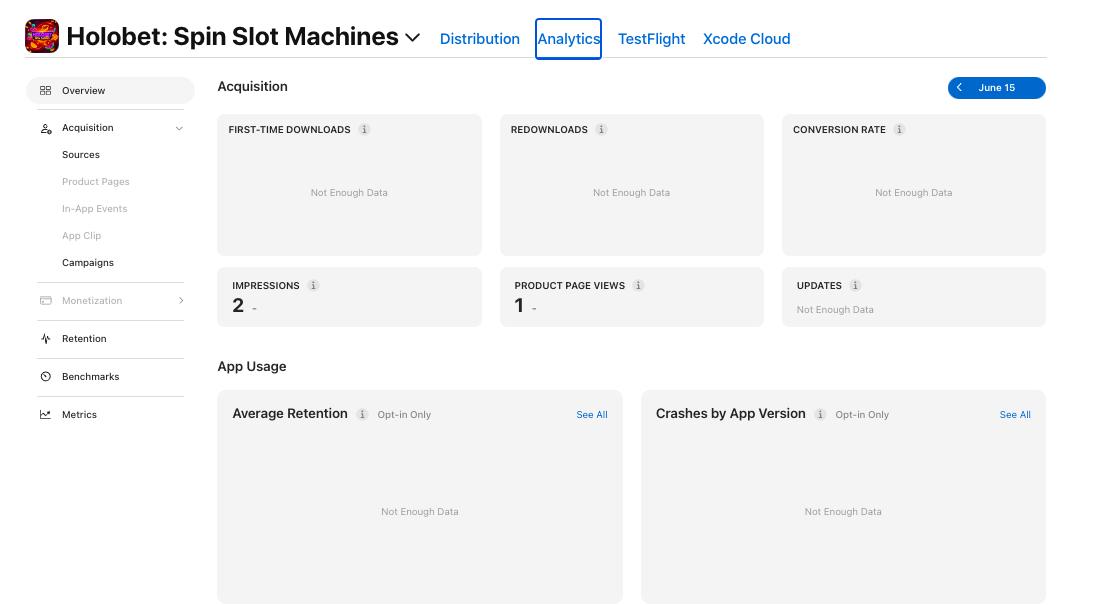The height and width of the screenshot is (605, 1093).
Task: Open Metrics in the sidebar
Action: pyautogui.click(x=79, y=415)
